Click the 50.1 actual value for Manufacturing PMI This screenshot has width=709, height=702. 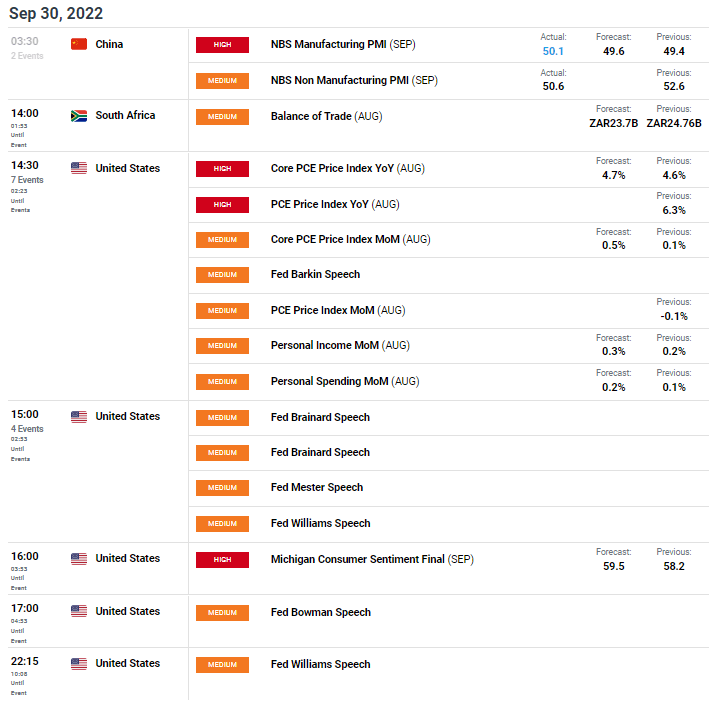pyautogui.click(x=552, y=51)
